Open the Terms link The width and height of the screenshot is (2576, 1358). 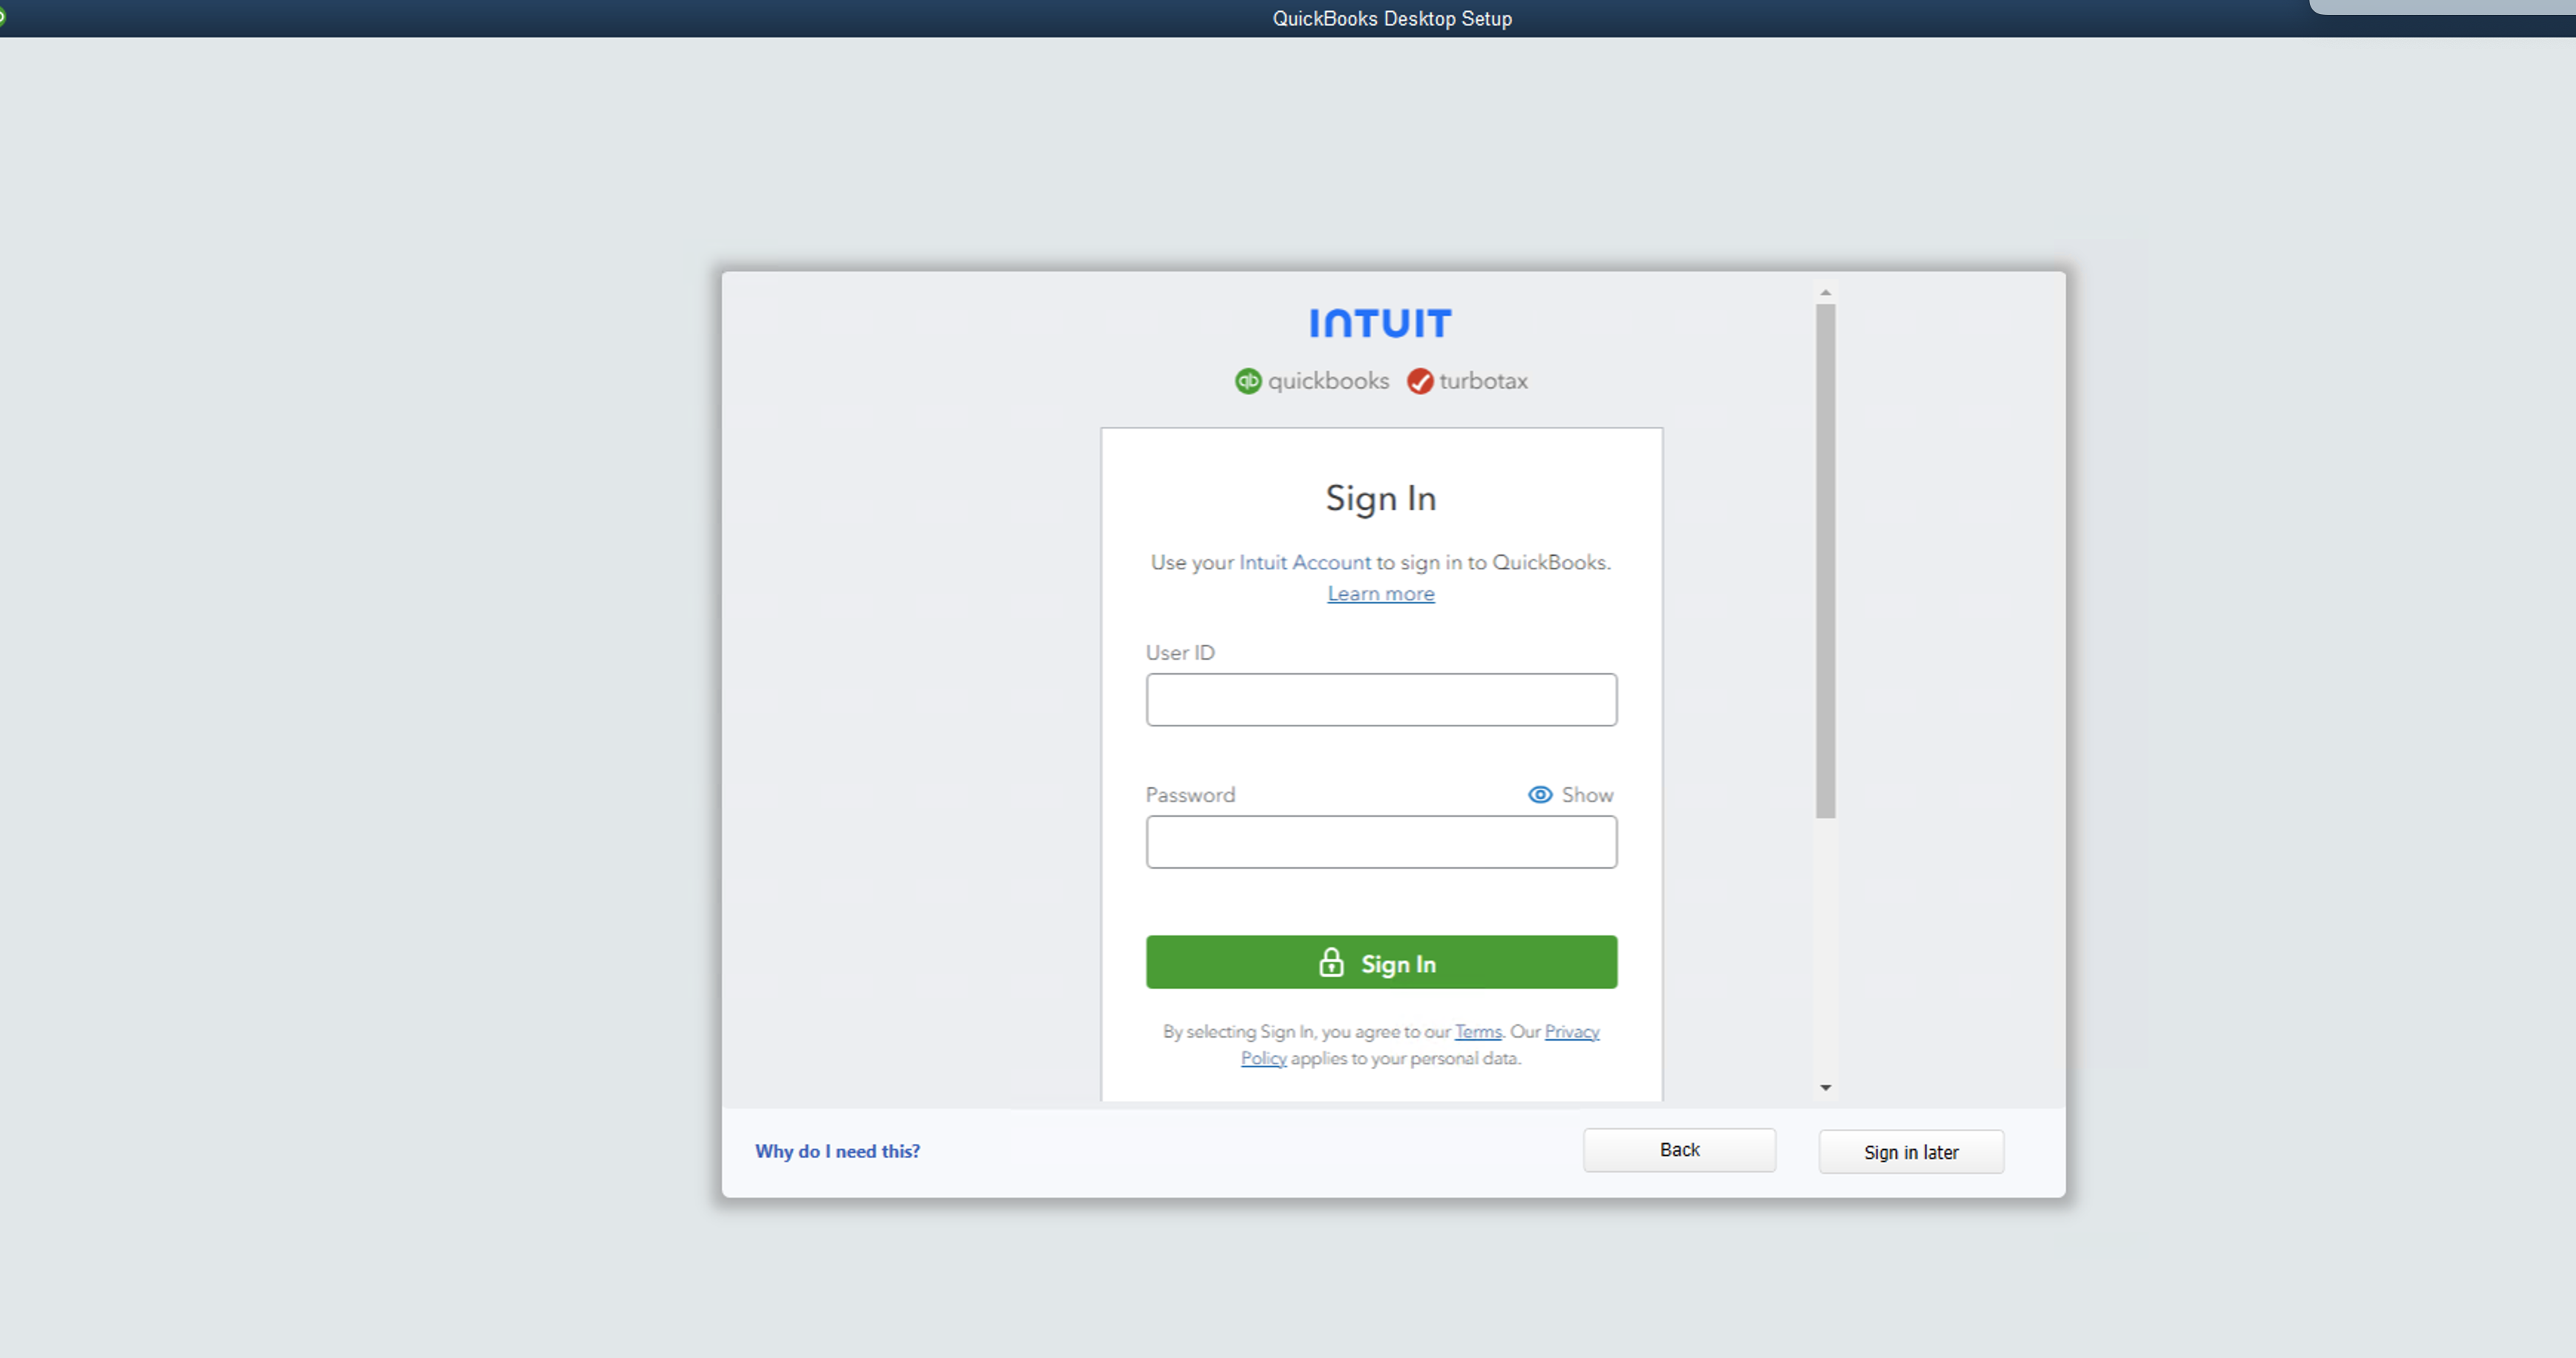[x=1478, y=1032]
